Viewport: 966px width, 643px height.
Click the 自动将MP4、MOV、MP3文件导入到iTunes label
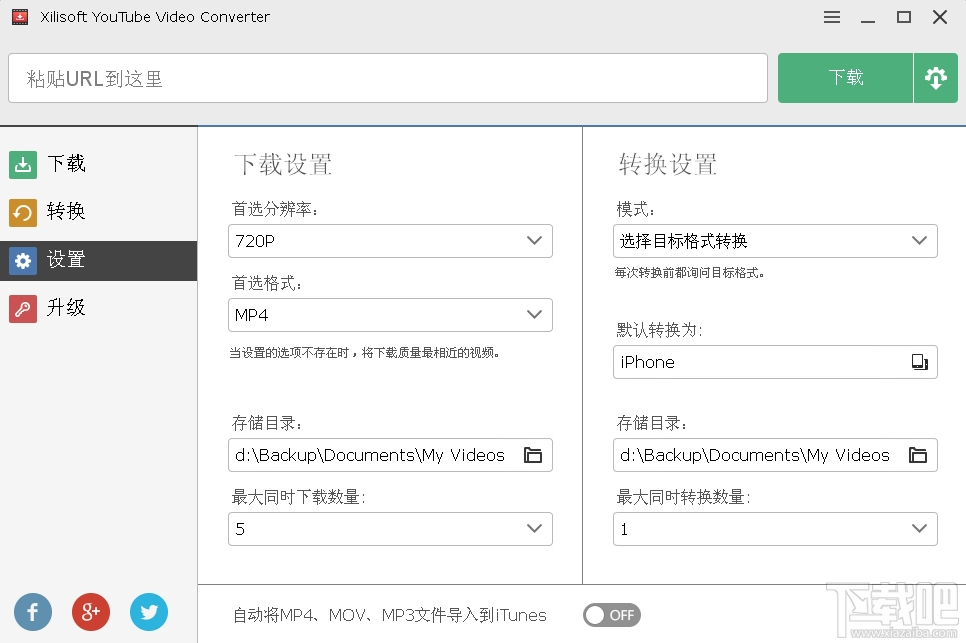[x=389, y=615]
